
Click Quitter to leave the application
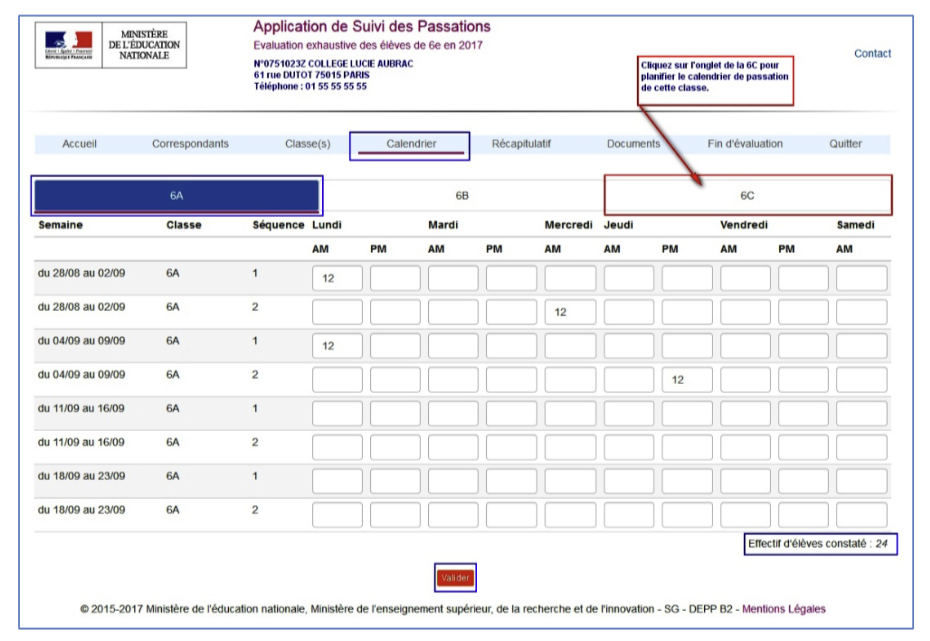pyautogui.click(x=845, y=143)
